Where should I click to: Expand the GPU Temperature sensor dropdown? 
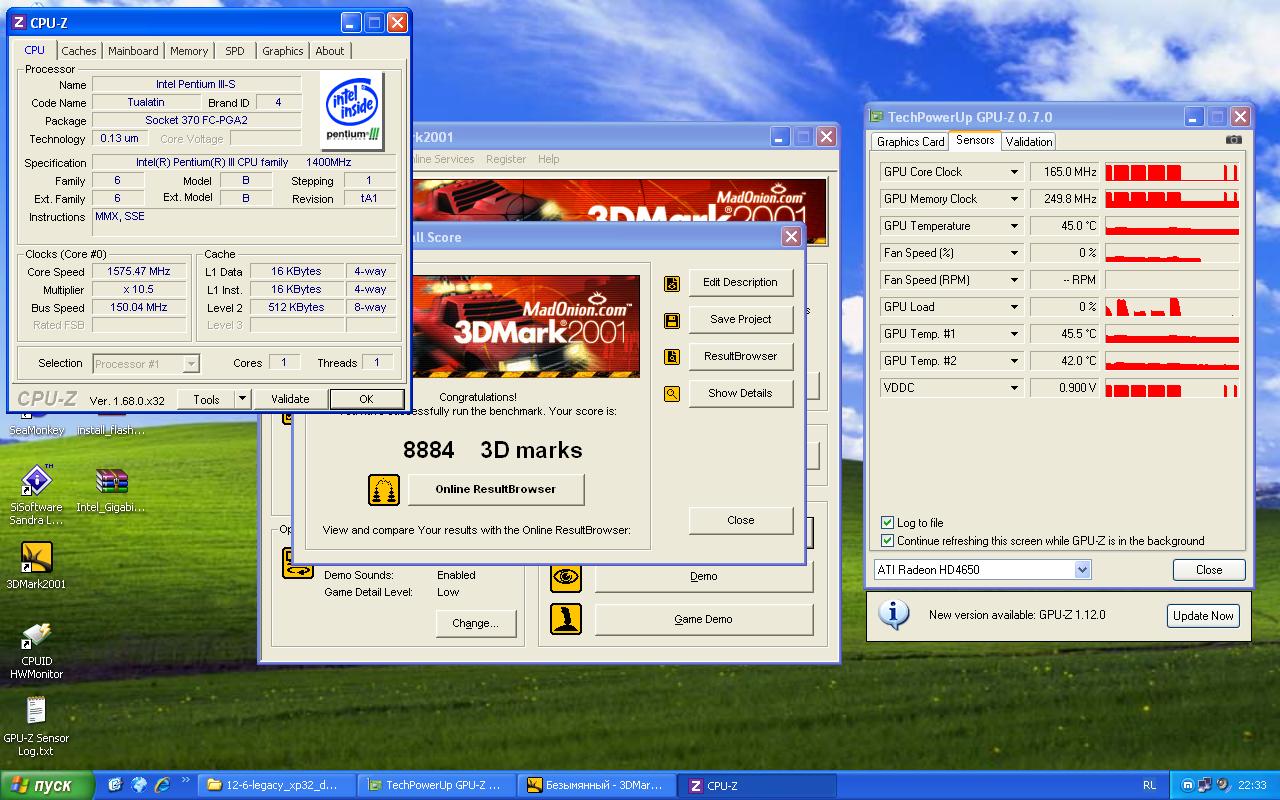pyautogui.click(x=1014, y=226)
